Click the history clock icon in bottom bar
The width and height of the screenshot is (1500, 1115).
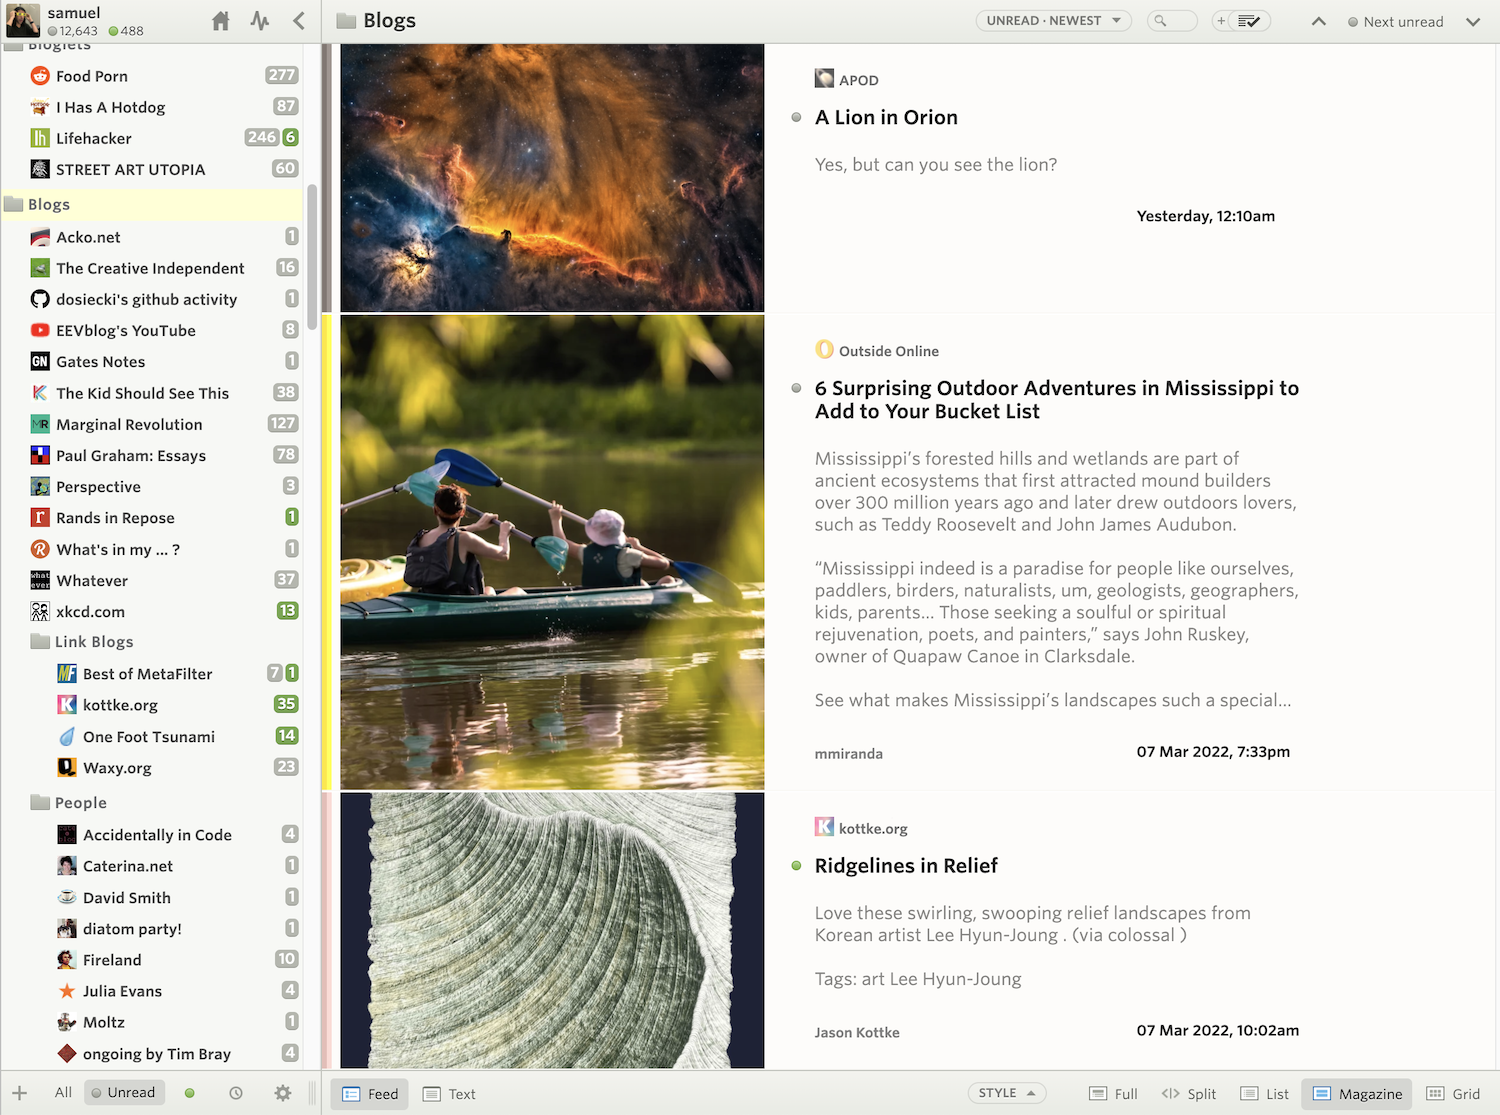point(236,1093)
